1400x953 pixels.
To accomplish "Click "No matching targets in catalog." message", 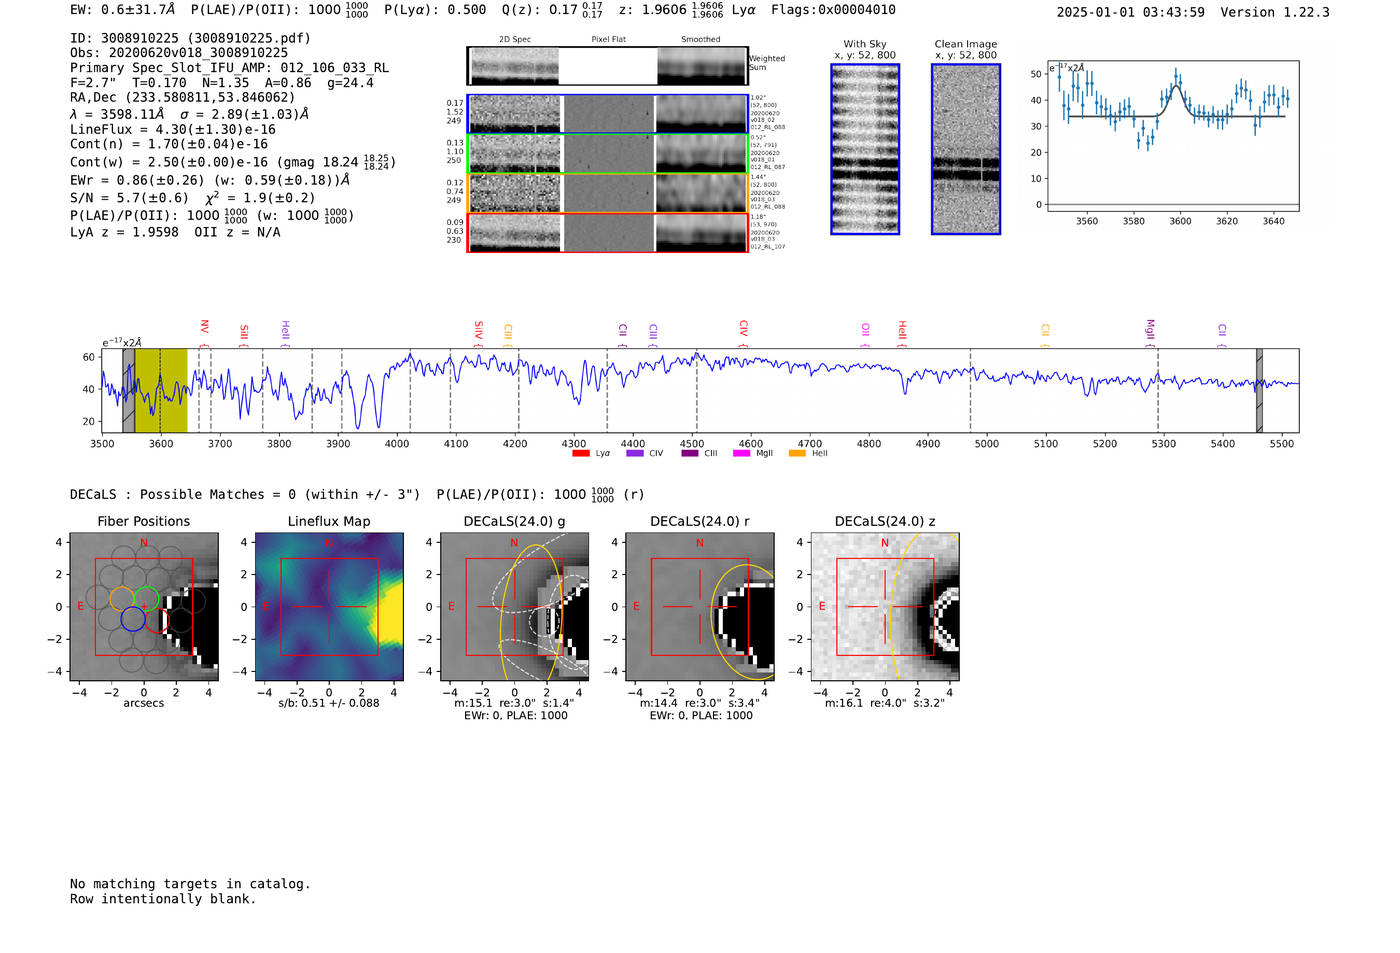I will click(x=190, y=884).
